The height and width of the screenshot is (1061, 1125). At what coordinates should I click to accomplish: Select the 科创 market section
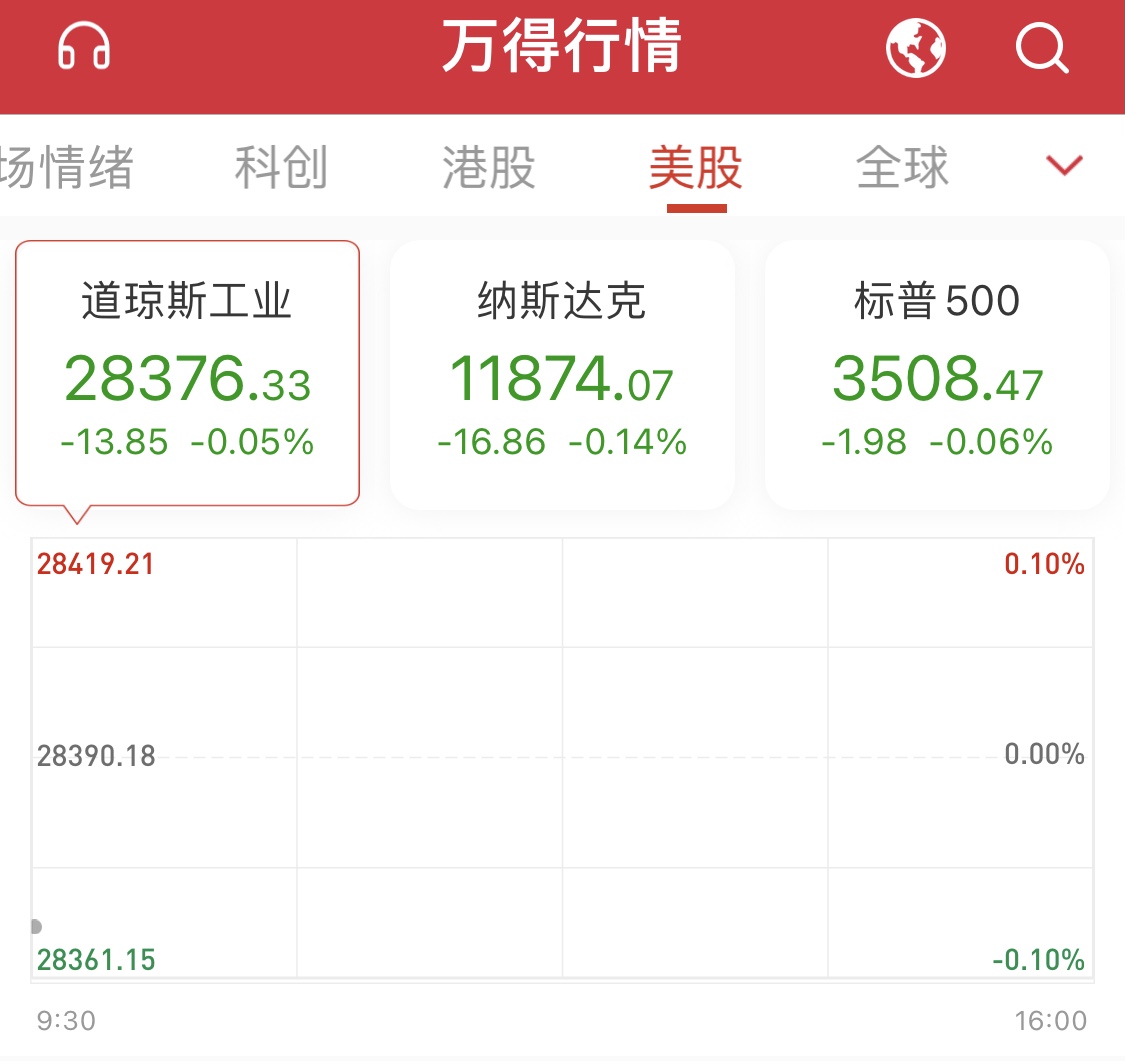(x=281, y=167)
